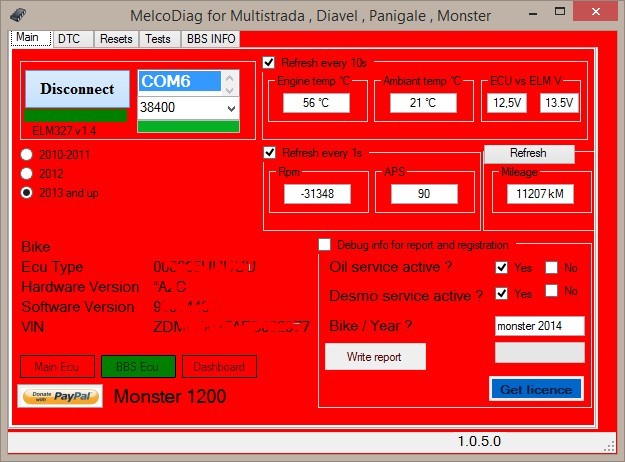Grab the resize grip in status bar
625x462 pixels.
[x=610, y=446]
